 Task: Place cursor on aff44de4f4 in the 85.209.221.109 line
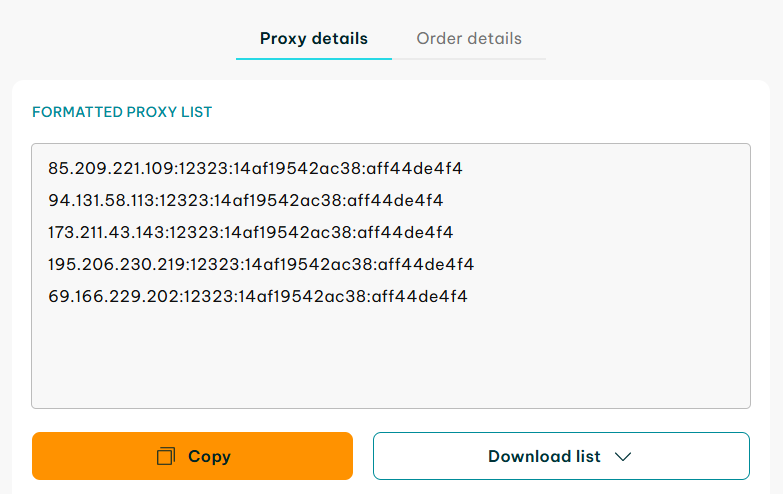414,168
